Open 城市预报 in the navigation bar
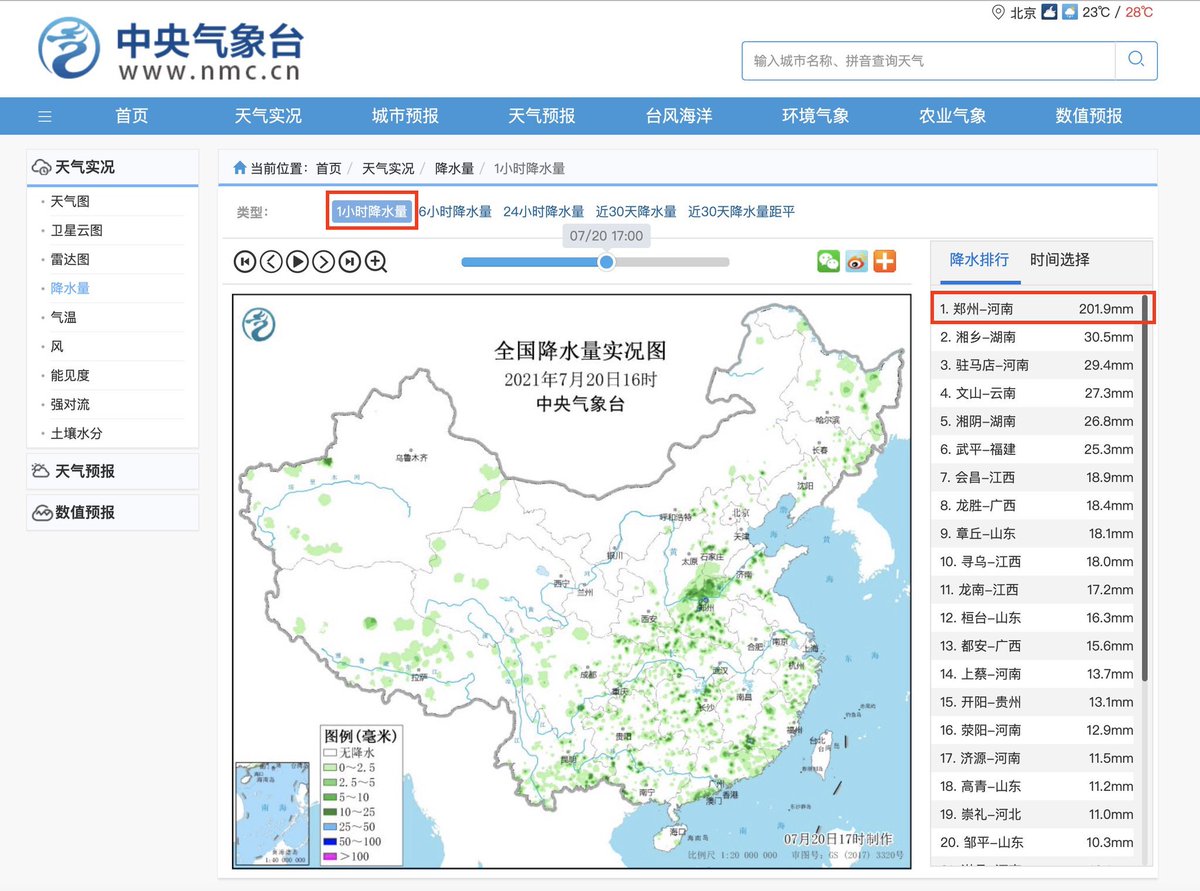The width and height of the screenshot is (1200, 891). (x=405, y=116)
